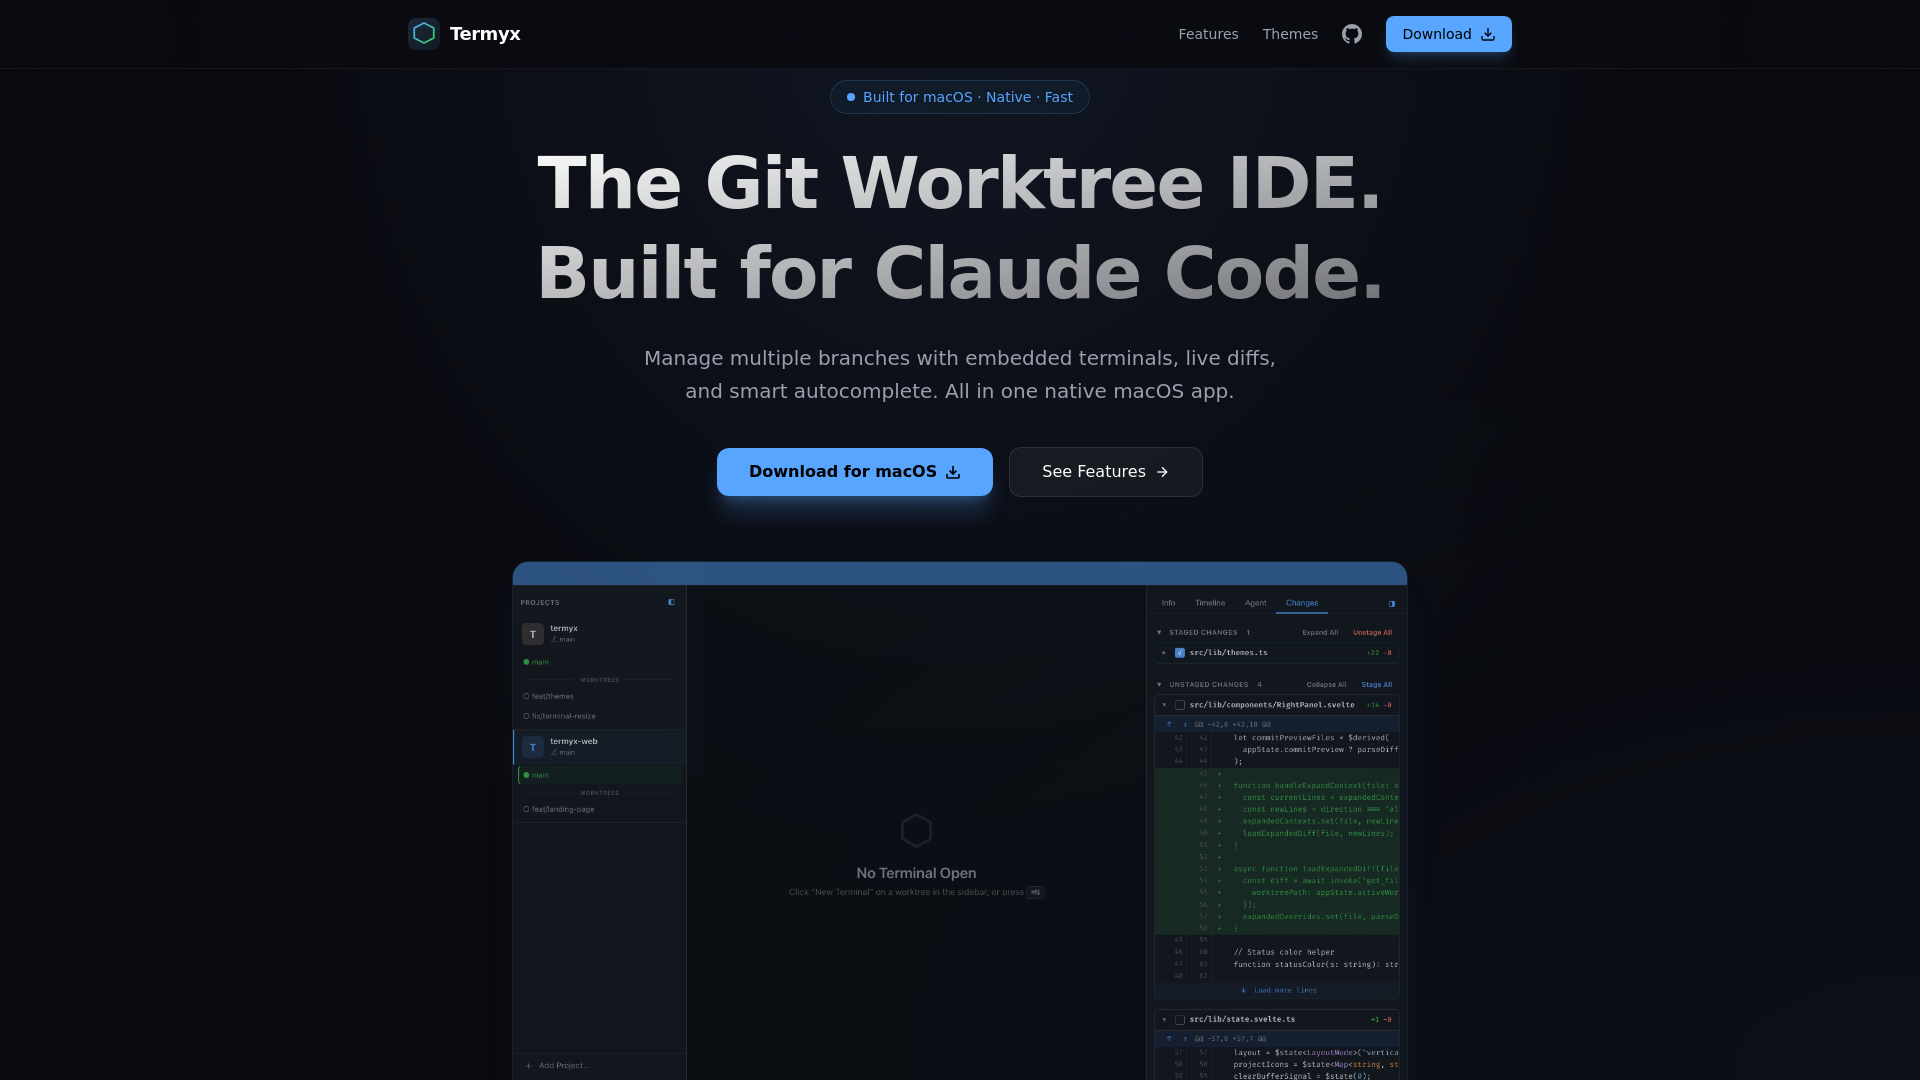
Task: Open the Features nav link
Action: (1208, 34)
